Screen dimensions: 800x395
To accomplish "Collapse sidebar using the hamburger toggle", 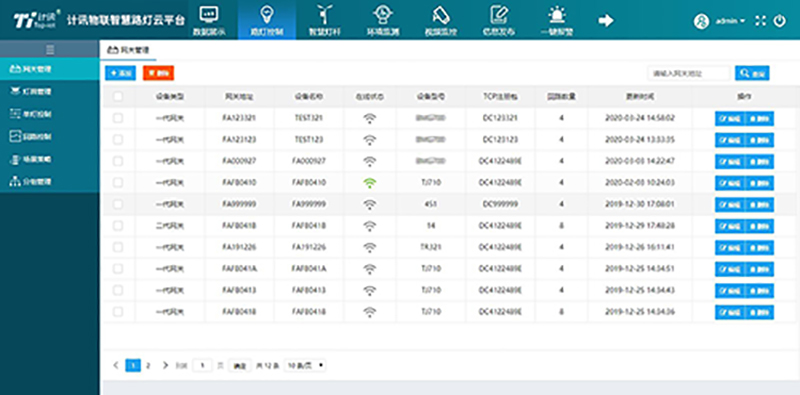I will click(50, 50).
